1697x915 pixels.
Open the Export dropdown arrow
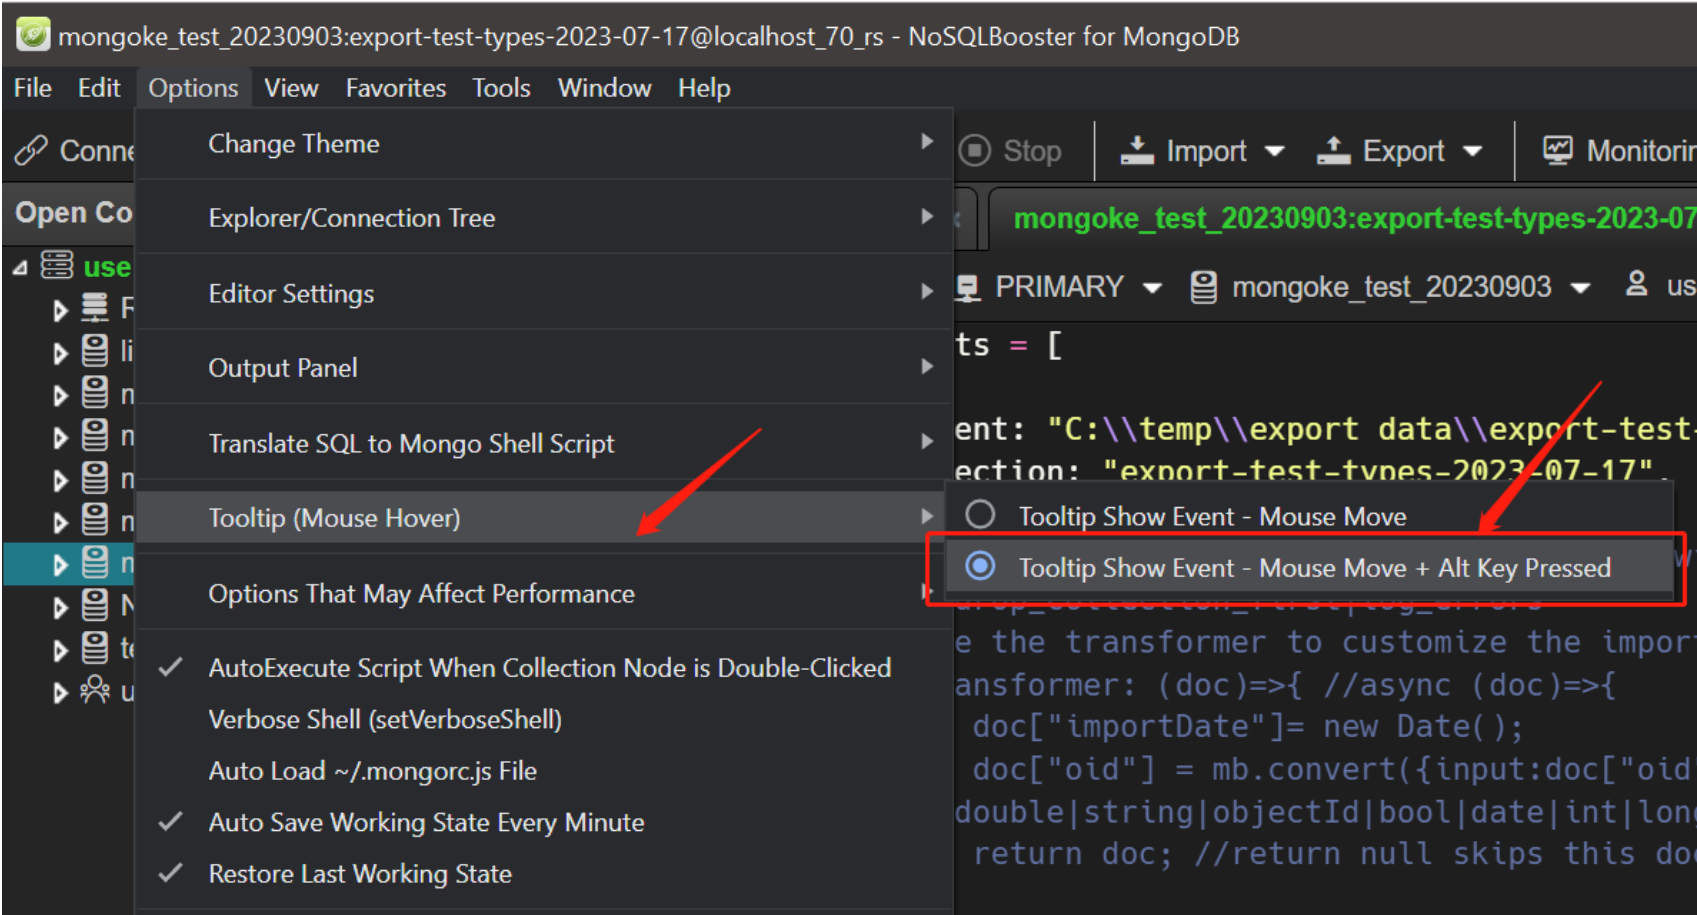click(x=1472, y=152)
